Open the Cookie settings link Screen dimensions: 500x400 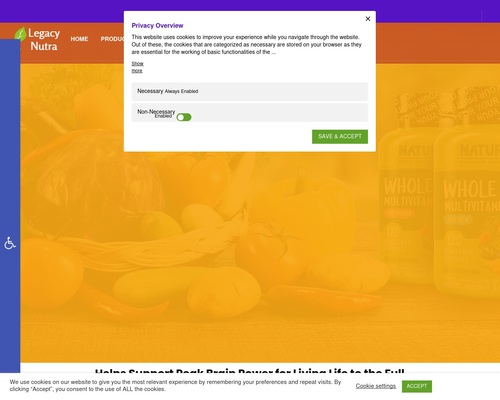[x=376, y=386]
